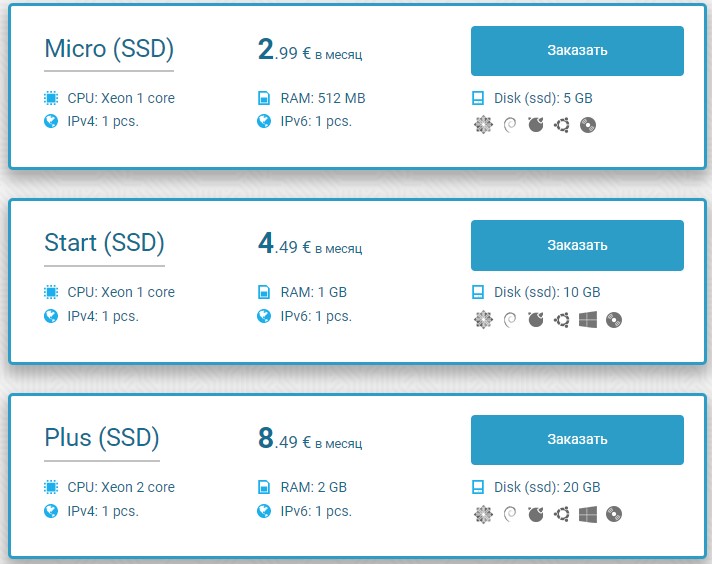The width and height of the screenshot is (712, 564).
Task: Click the RAM: 1 GB text
Action: coord(314,292)
